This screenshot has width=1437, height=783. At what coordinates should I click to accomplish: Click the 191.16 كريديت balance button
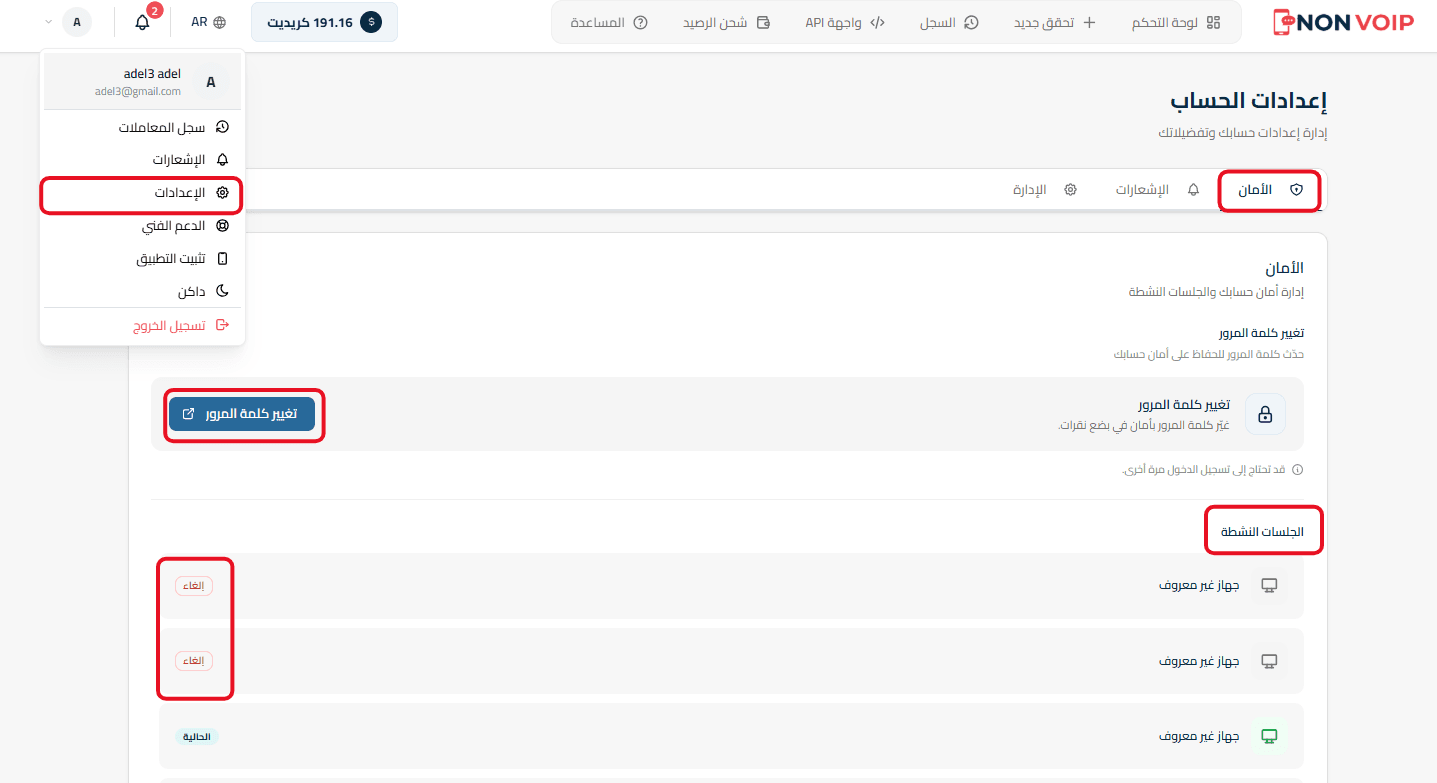coord(324,22)
